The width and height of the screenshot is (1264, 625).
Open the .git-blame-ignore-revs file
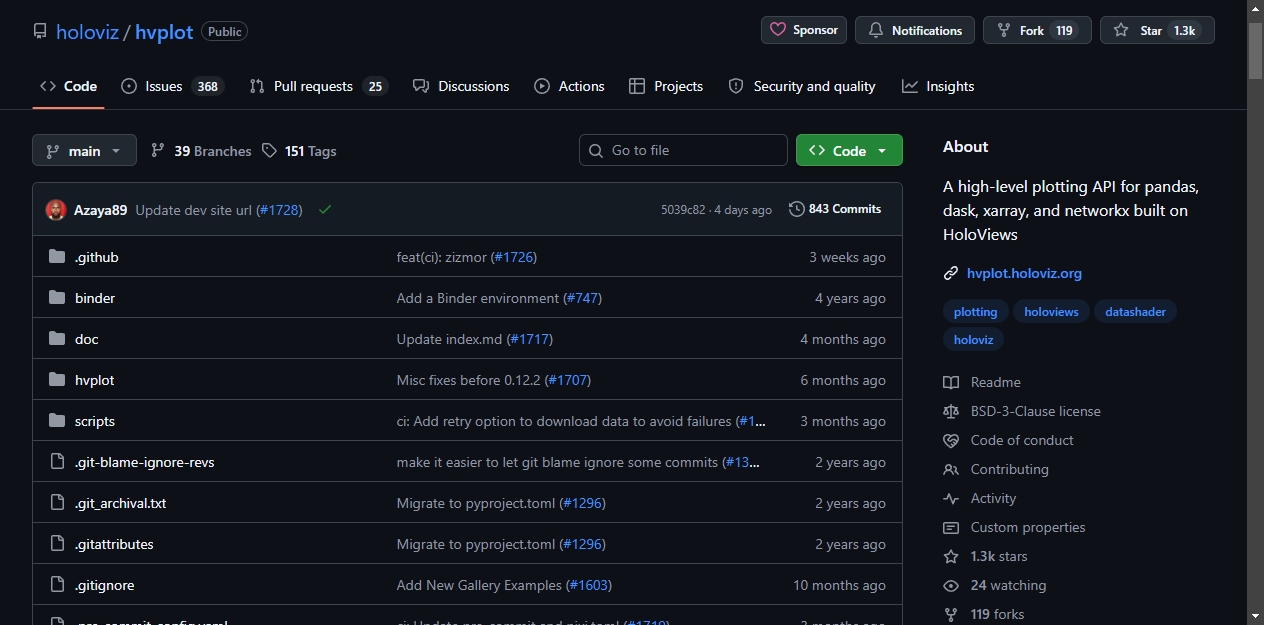(145, 462)
